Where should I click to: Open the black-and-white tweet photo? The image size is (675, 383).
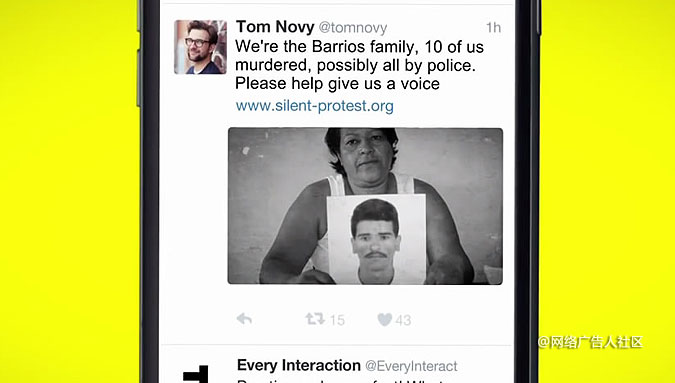point(365,206)
